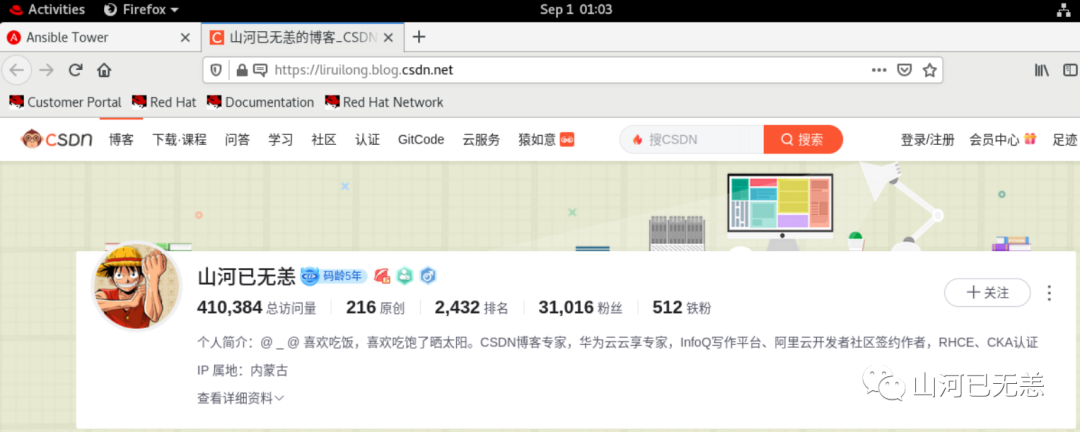Open the Firefox application menu in the top bar
Viewport: 1080px width, 432px height.
141,10
